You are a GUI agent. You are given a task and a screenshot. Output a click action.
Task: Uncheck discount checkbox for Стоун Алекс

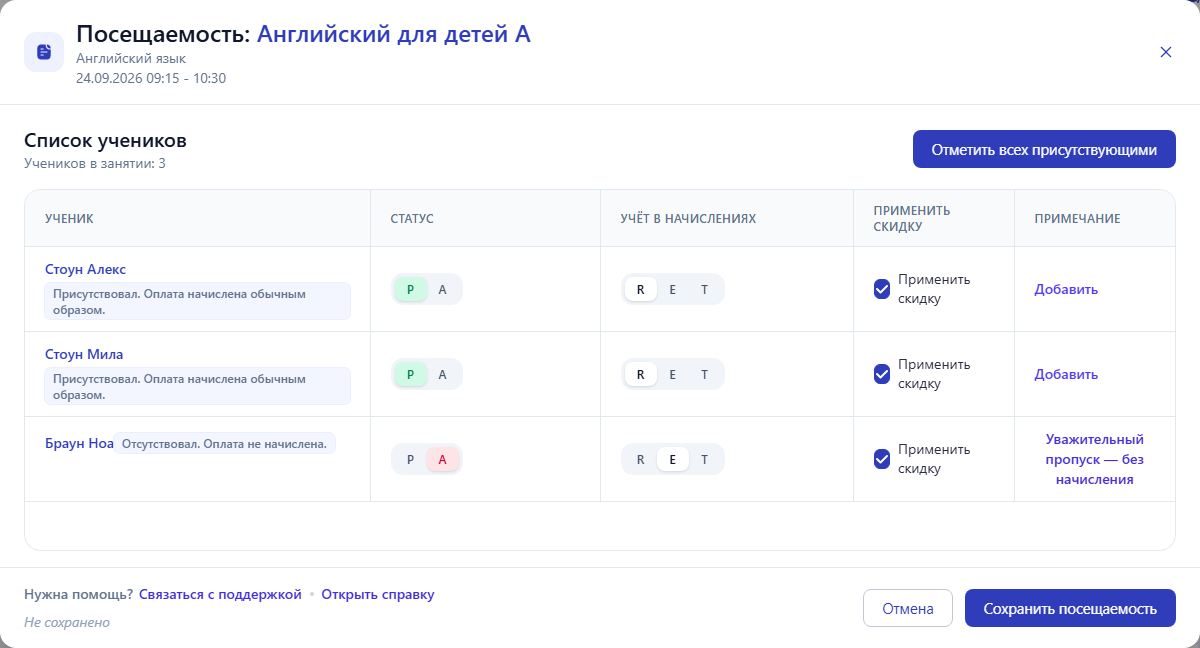point(882,289)
